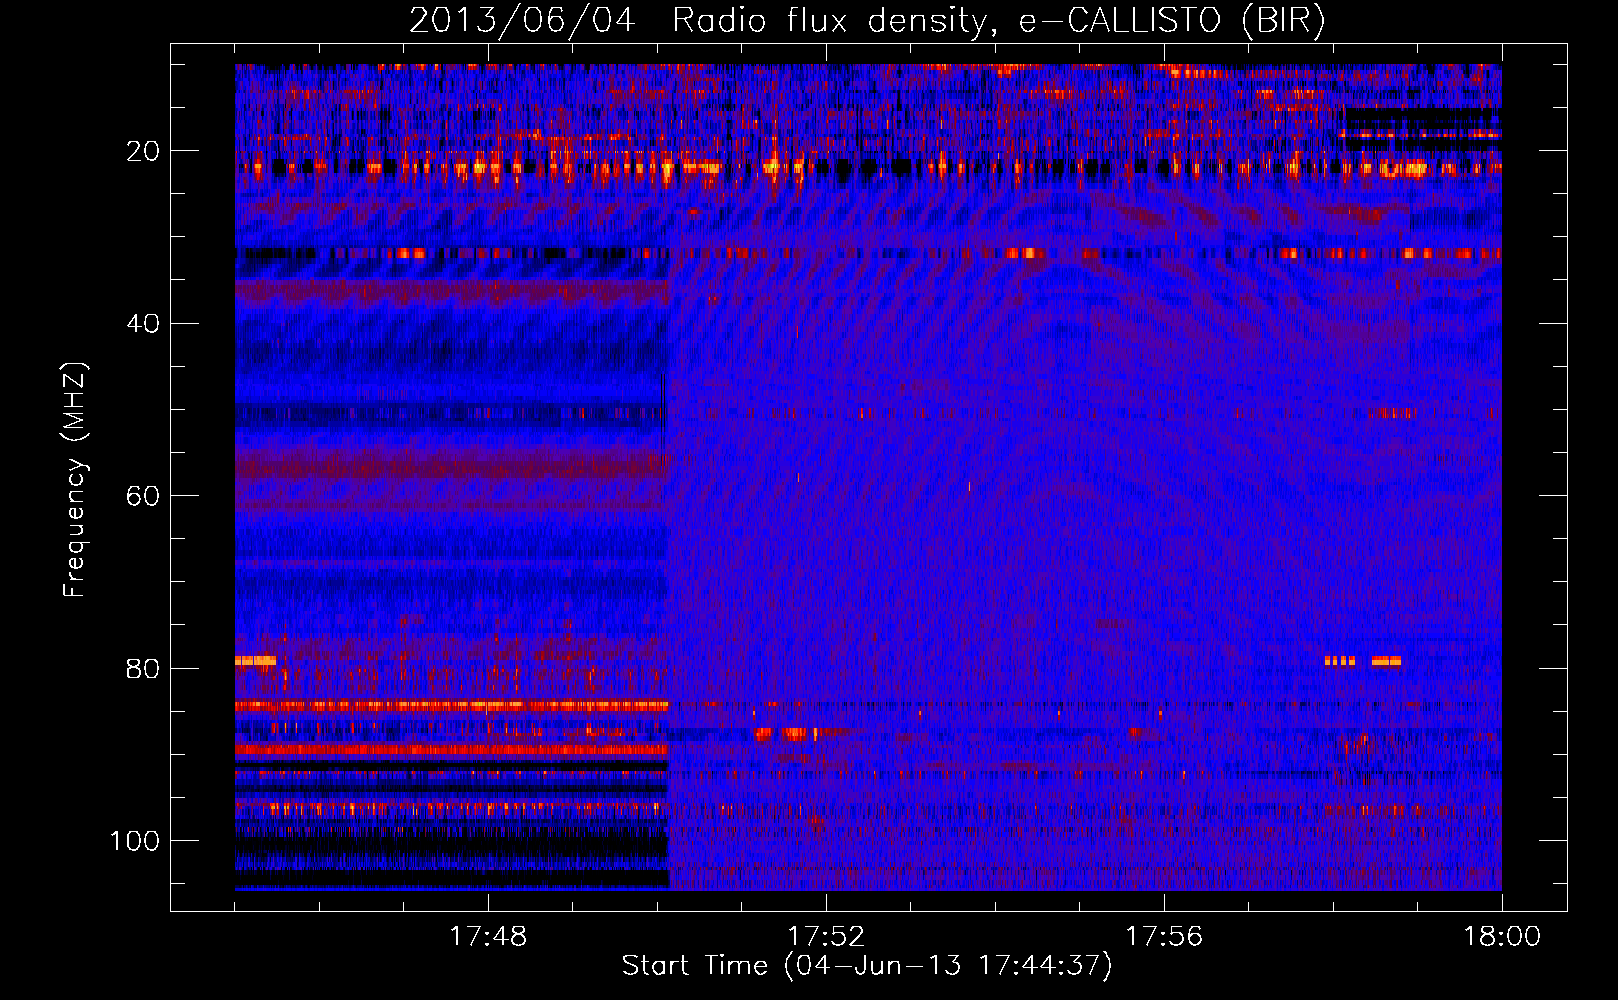Click the 100 frequency tick label
Image resolution: width=1618 pixels, height=1000 pixels.
coord(135,841)
